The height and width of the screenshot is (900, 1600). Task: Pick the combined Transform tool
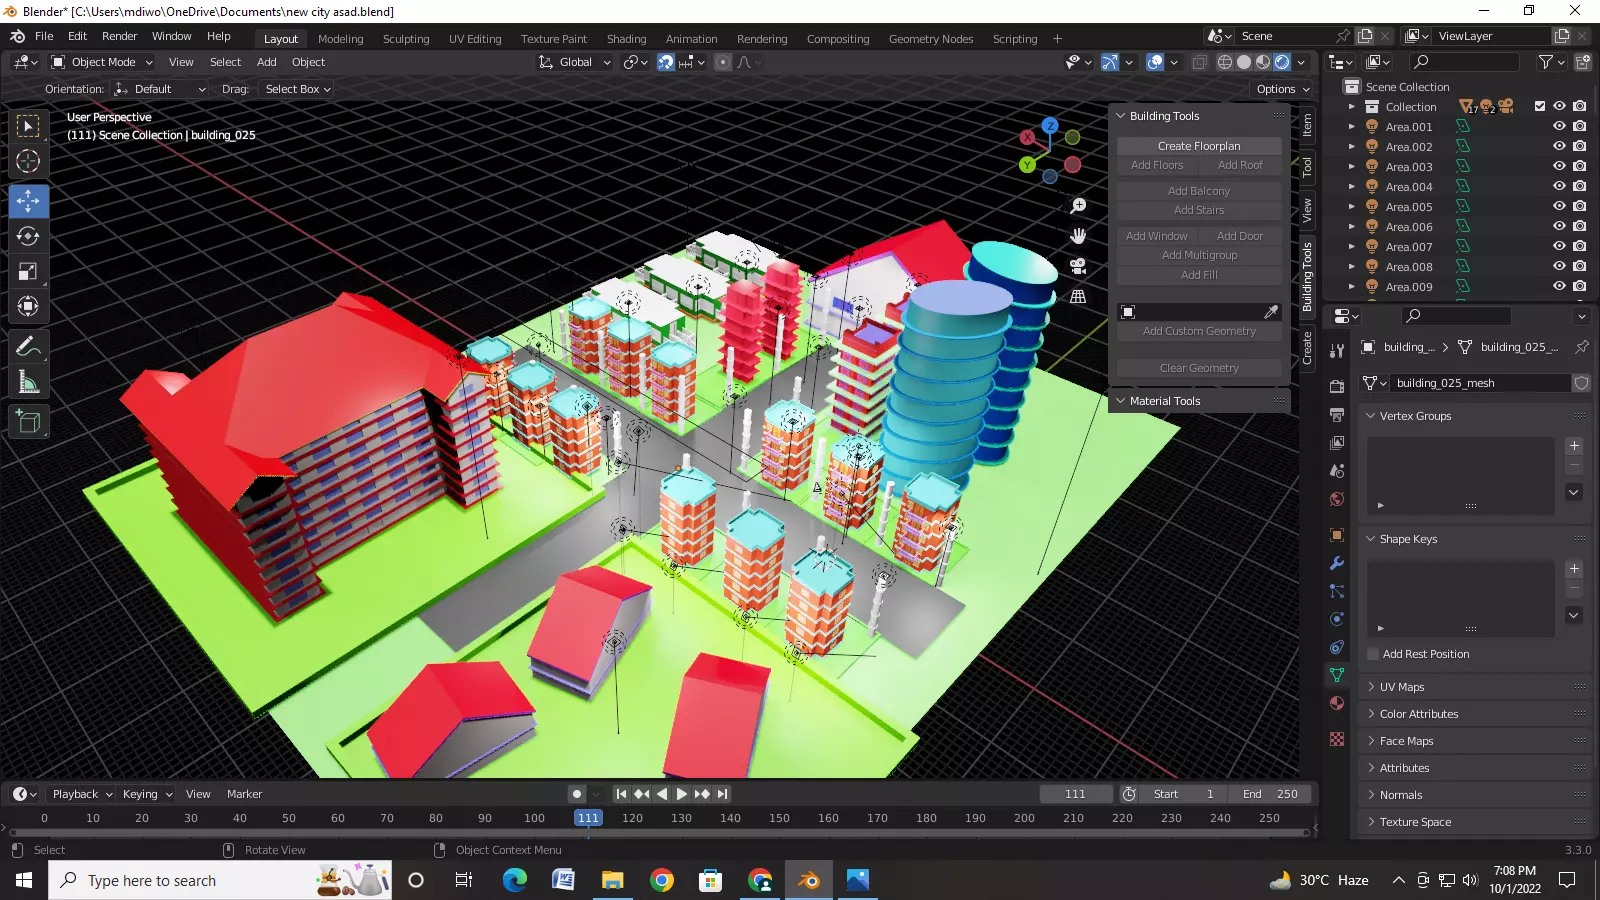coord(28,306)
